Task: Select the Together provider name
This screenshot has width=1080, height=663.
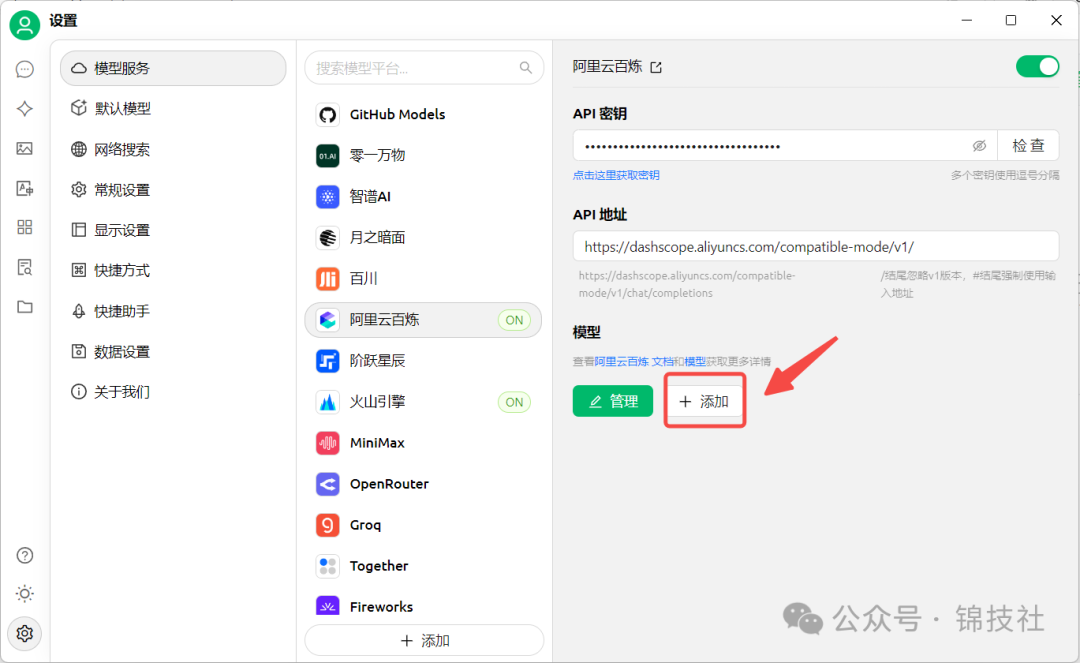Action: (x=379, y=566)
